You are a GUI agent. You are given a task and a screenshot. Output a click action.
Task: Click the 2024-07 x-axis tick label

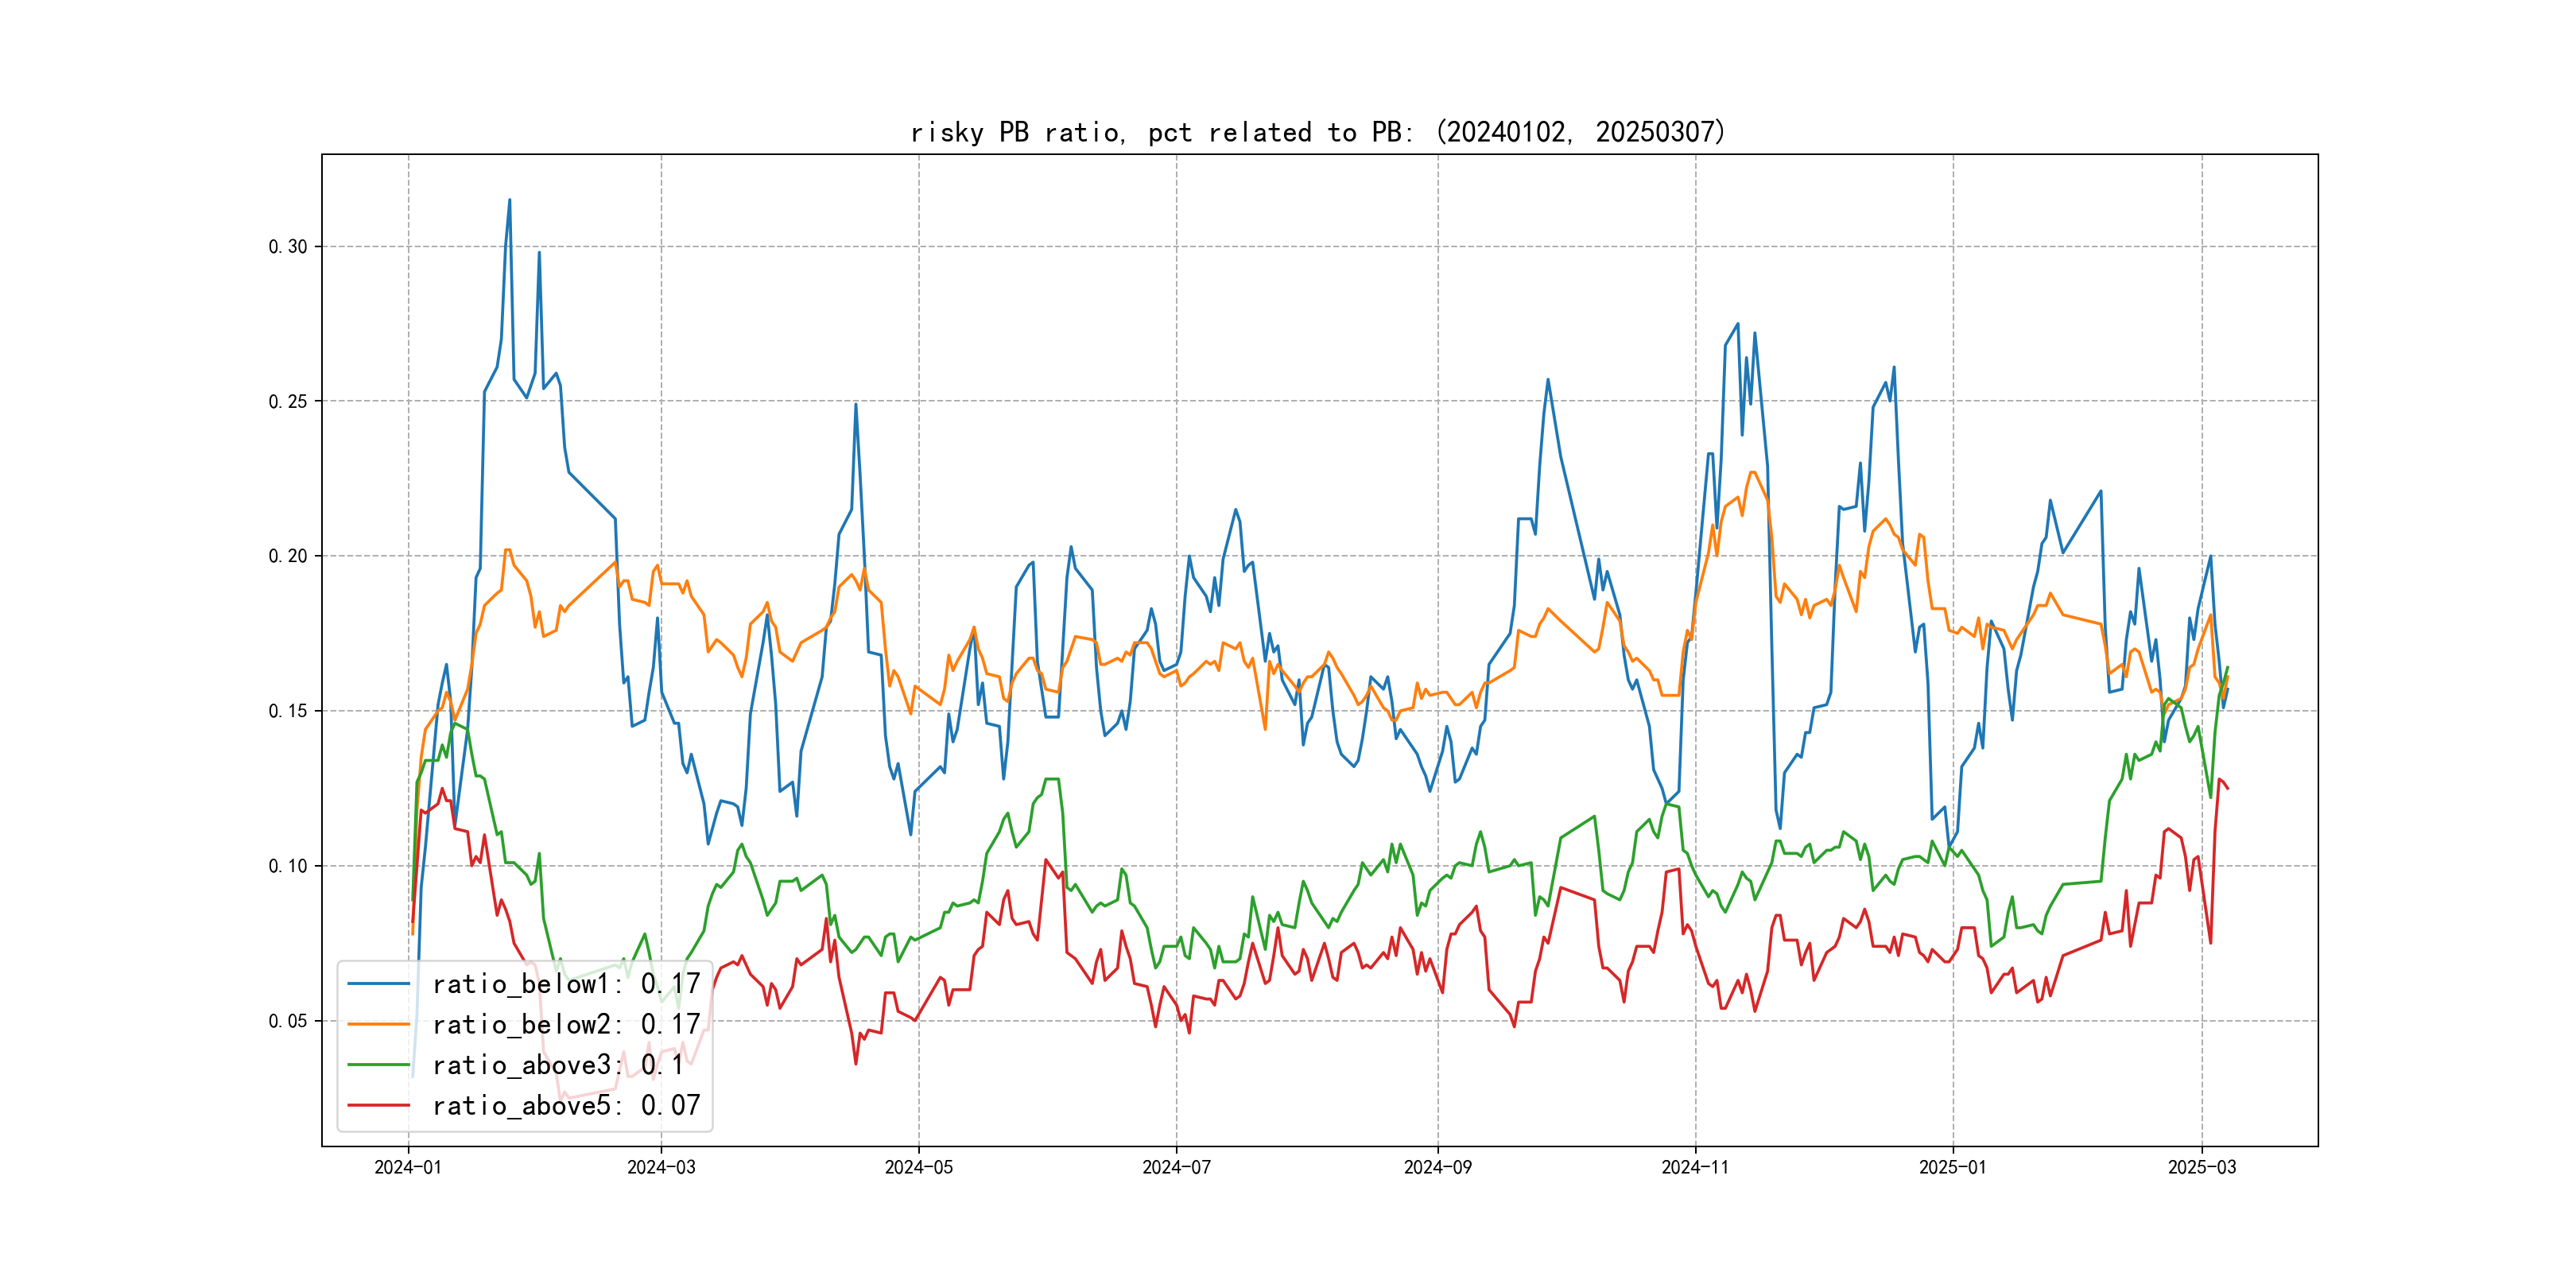pyautogui.click(x=1176, y=1167)
